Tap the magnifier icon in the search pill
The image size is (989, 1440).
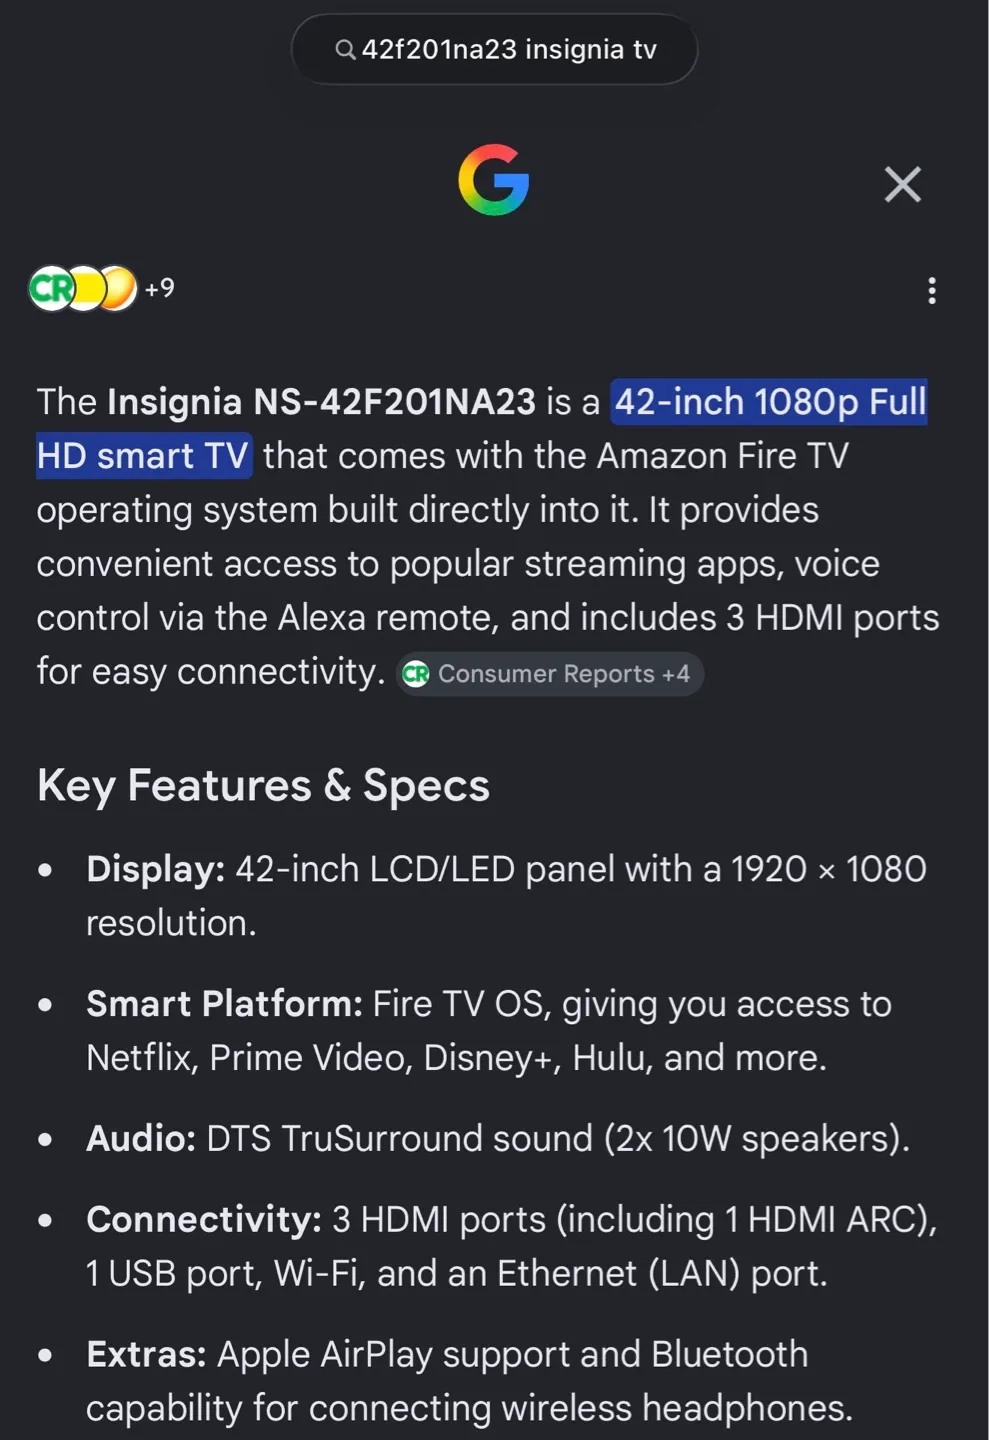[x=345, y=50]
